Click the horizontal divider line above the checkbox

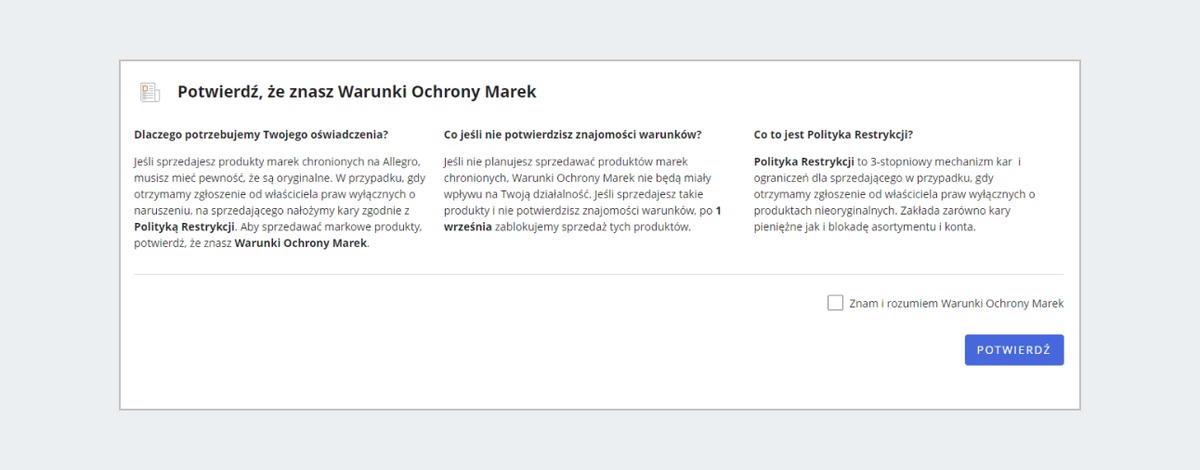598,274
